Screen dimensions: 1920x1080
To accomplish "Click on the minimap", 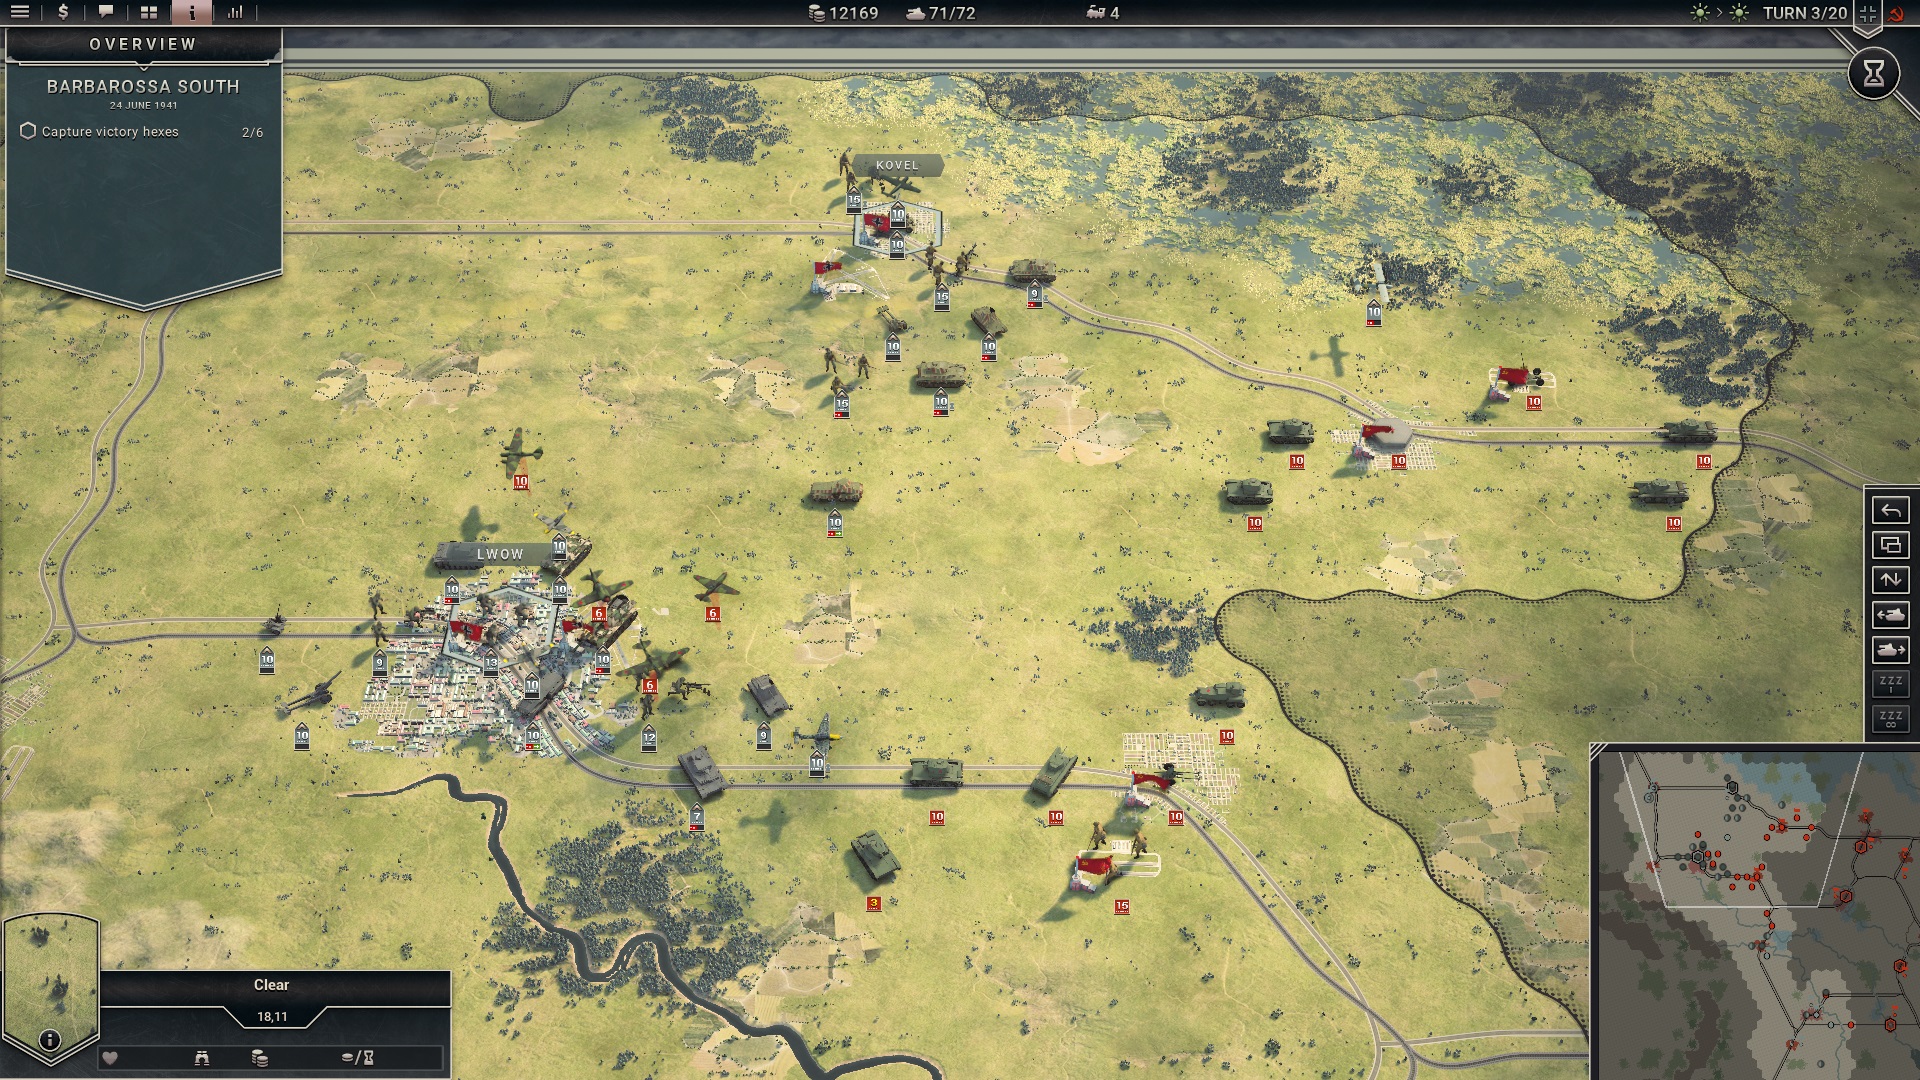I will coord(1755,912).
